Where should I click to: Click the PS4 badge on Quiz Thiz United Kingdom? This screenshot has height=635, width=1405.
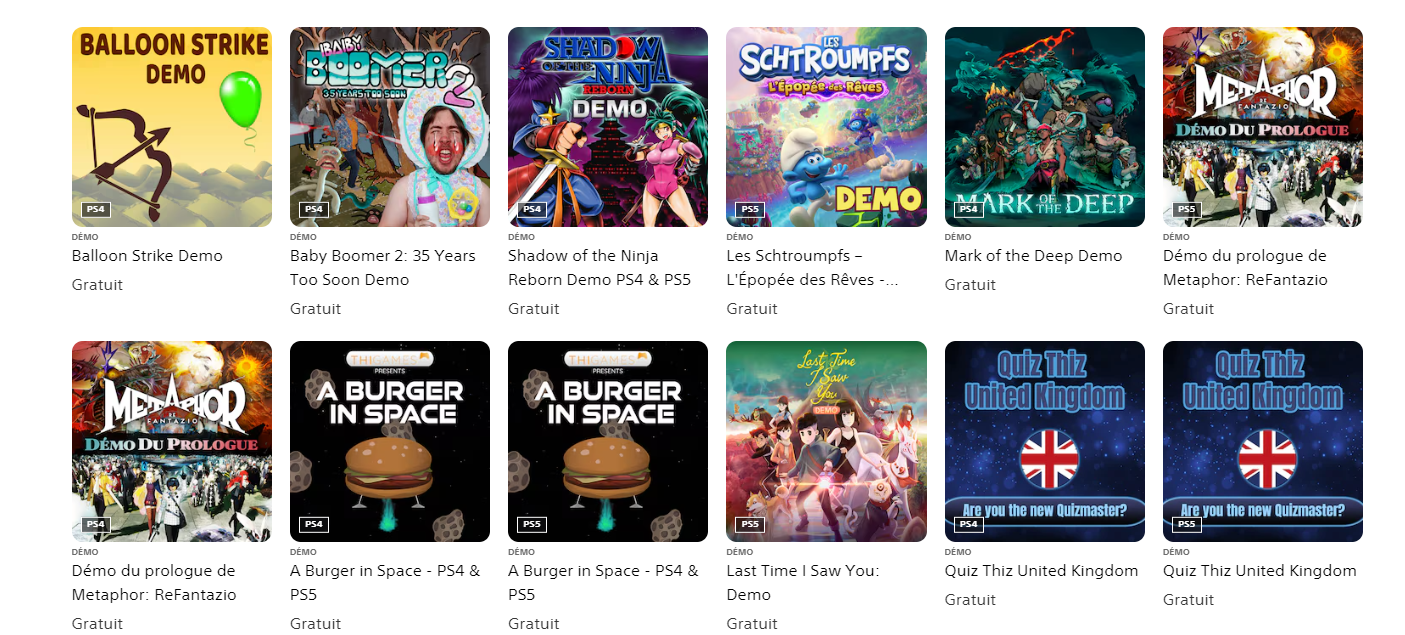(967, 523)
